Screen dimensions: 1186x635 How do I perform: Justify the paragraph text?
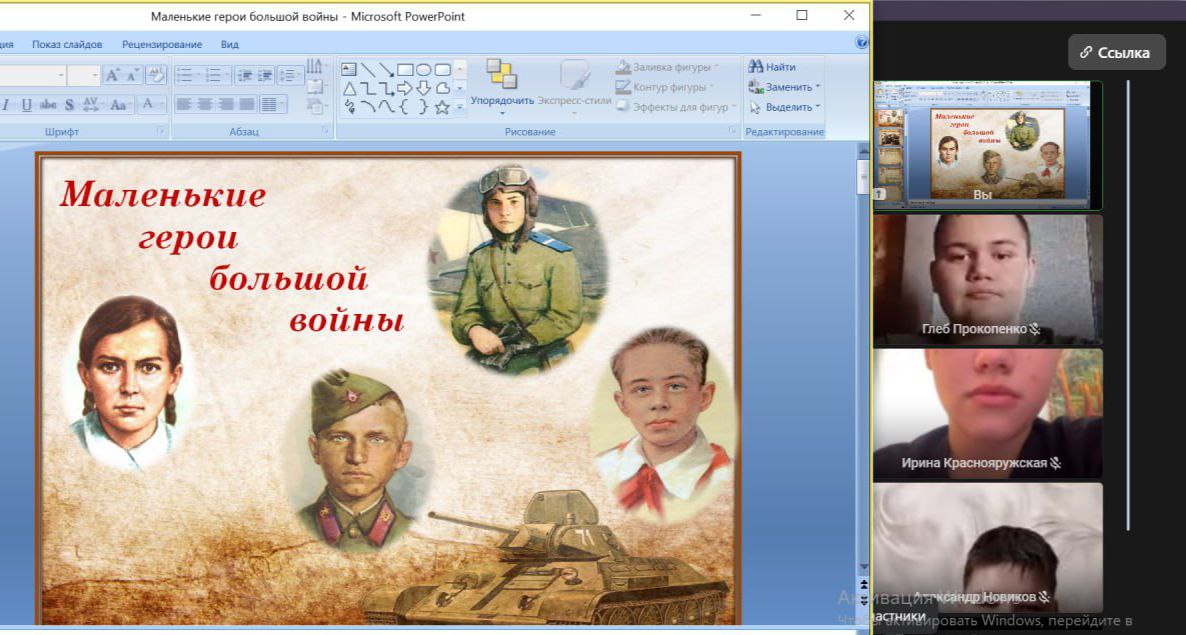pyautogui.click(x=247, y=104)
